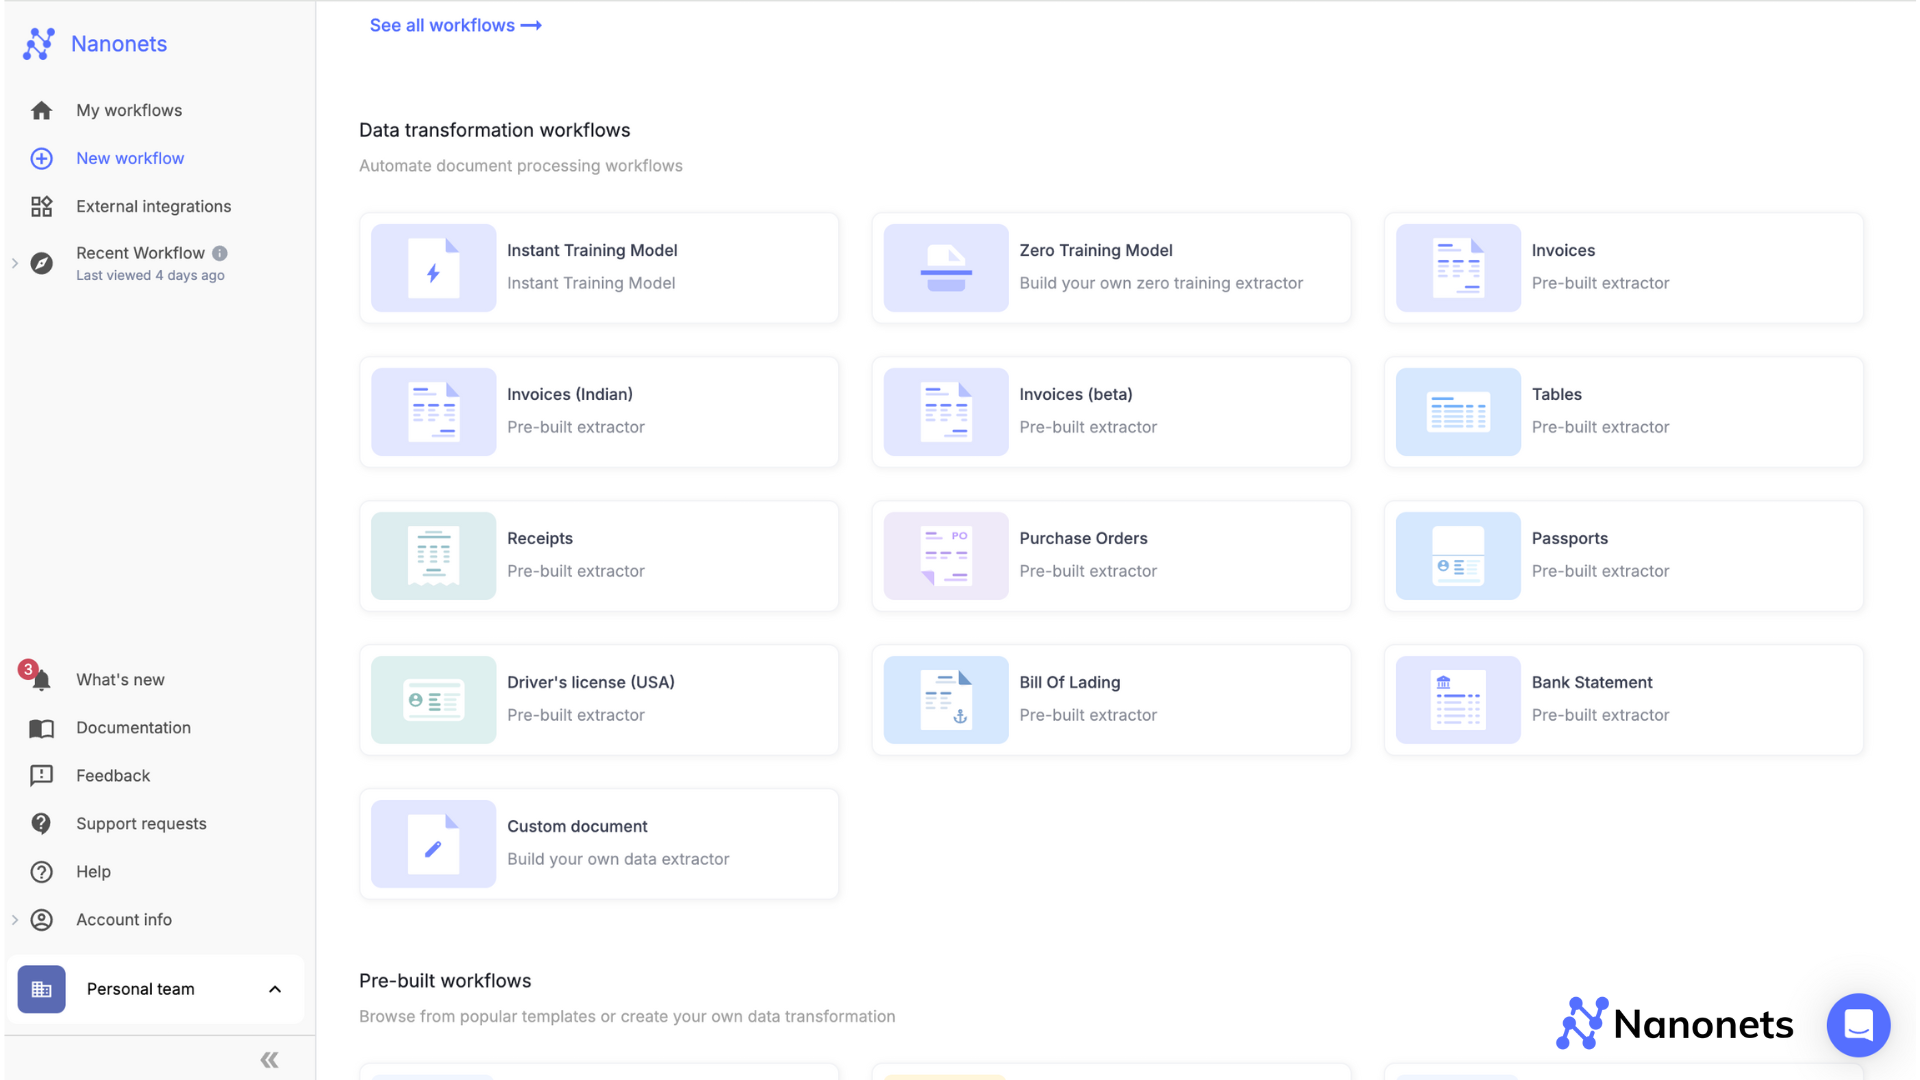Click the New workflow plus icon
The height and width of the screenshot is (1080, 1920).
click(x=41, y=158)
